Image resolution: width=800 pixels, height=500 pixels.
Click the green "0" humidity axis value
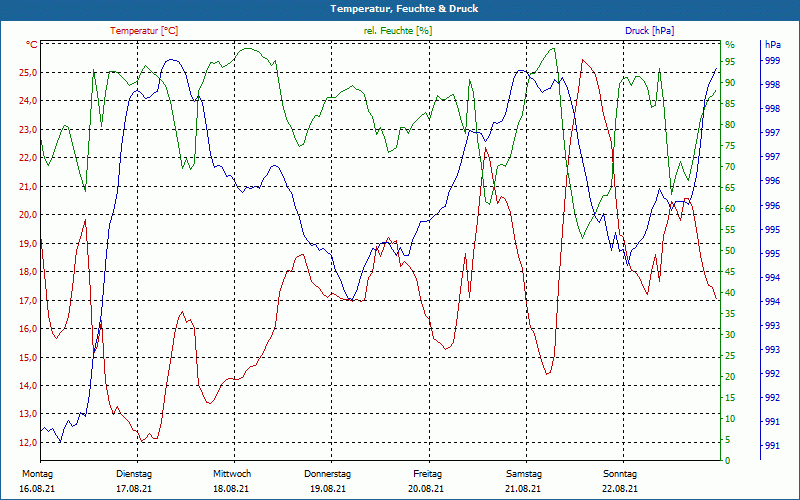click(x=728, y=460)
